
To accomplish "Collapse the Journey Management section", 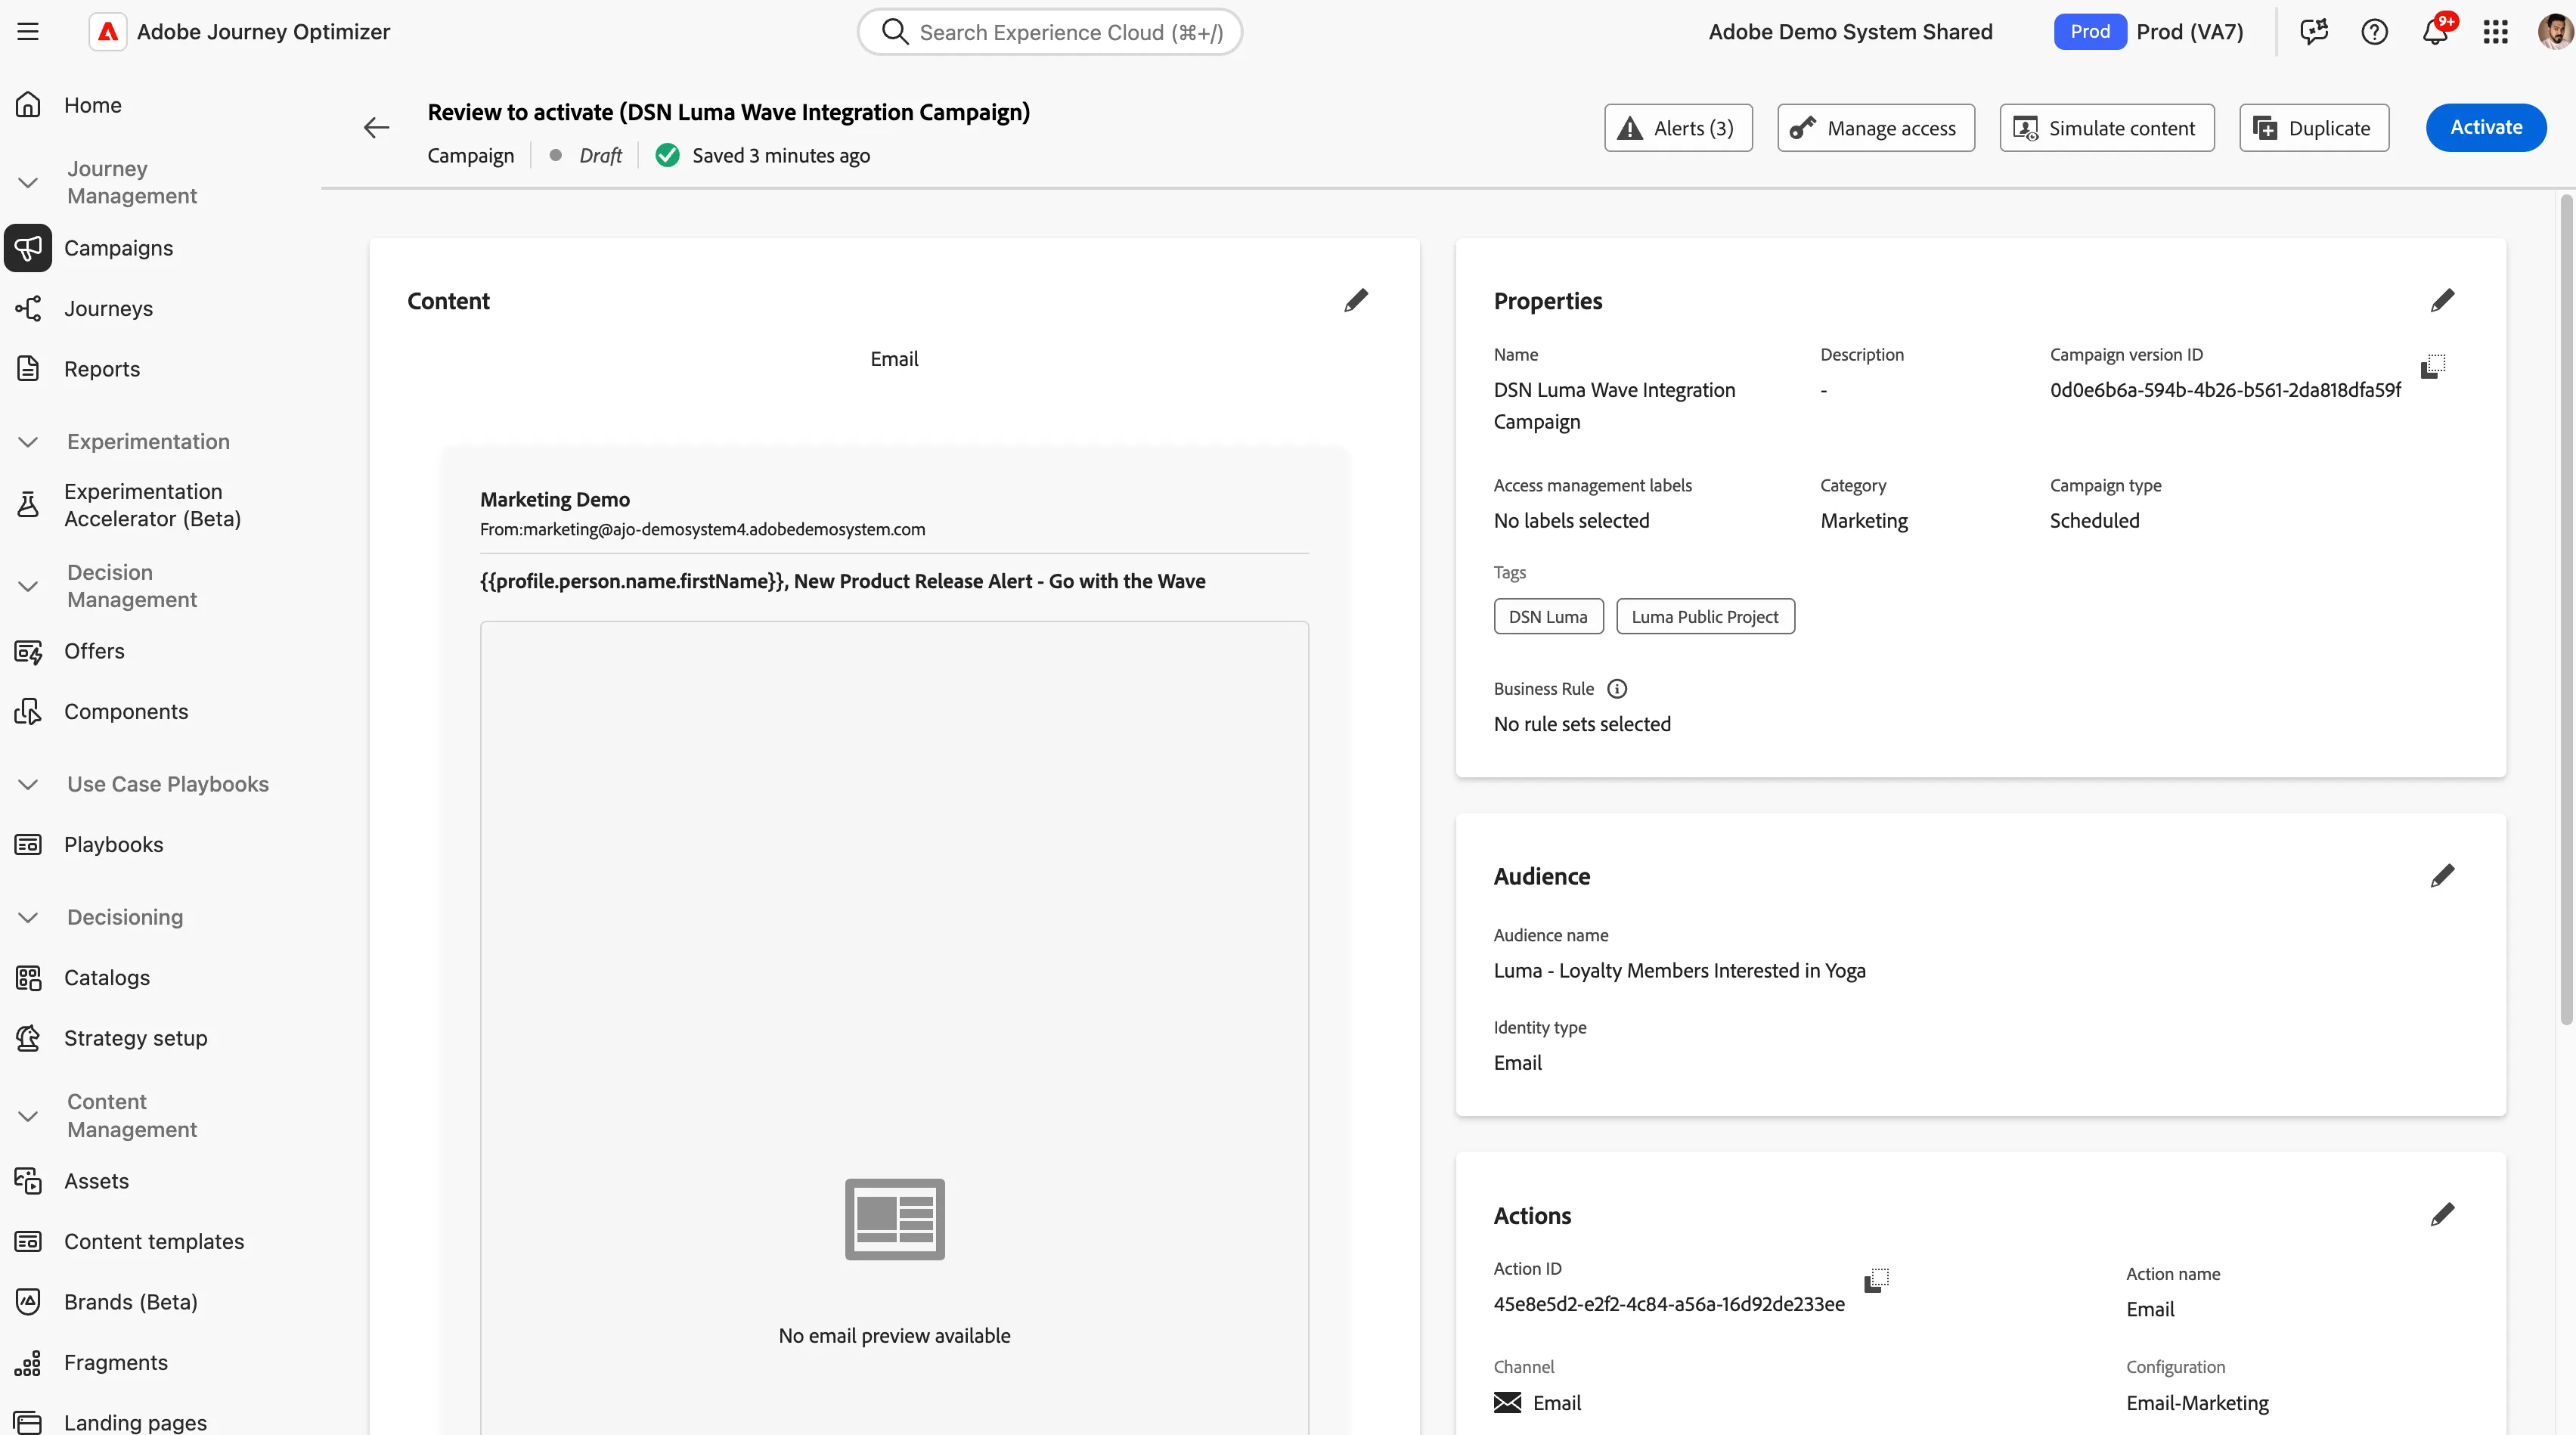I will [28, 183].
